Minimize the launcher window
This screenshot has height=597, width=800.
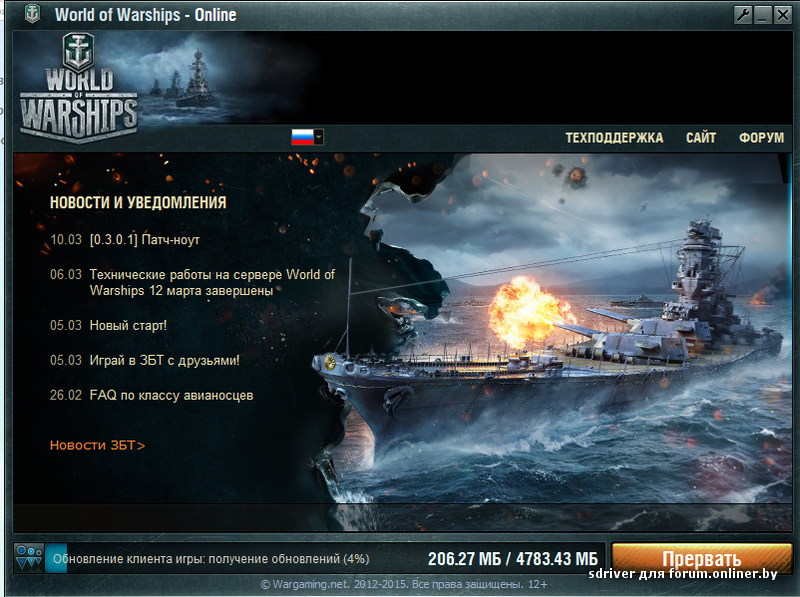(x=763, y=15)
